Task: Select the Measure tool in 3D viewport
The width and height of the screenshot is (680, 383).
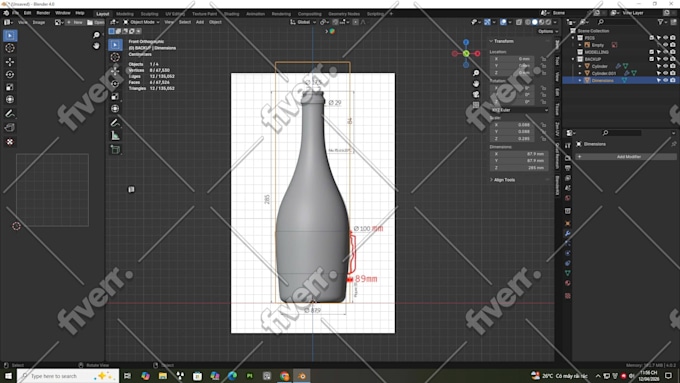Action: [115, 136]
